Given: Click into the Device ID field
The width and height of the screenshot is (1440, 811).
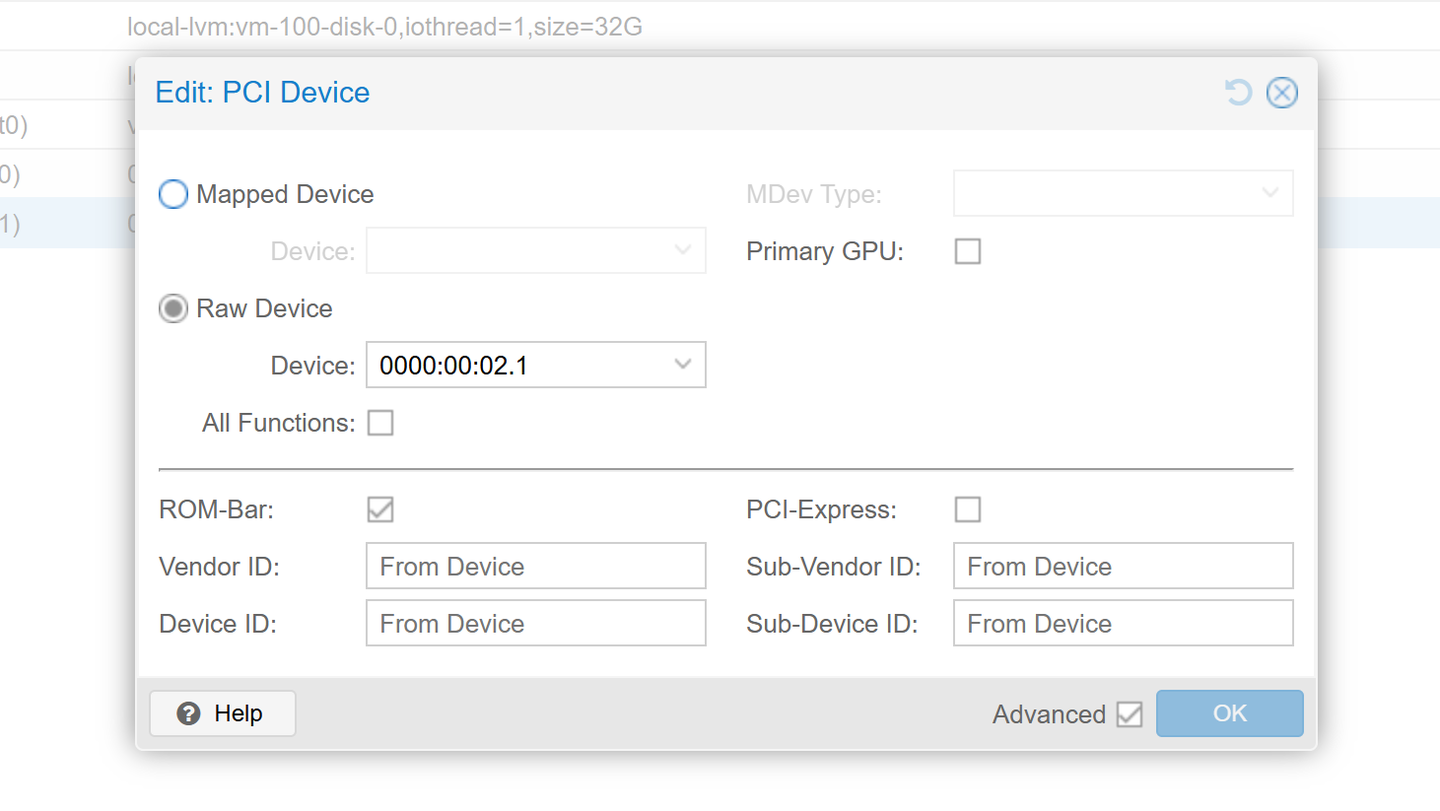Looking at the screenshot, I should (x=536, y=623).
